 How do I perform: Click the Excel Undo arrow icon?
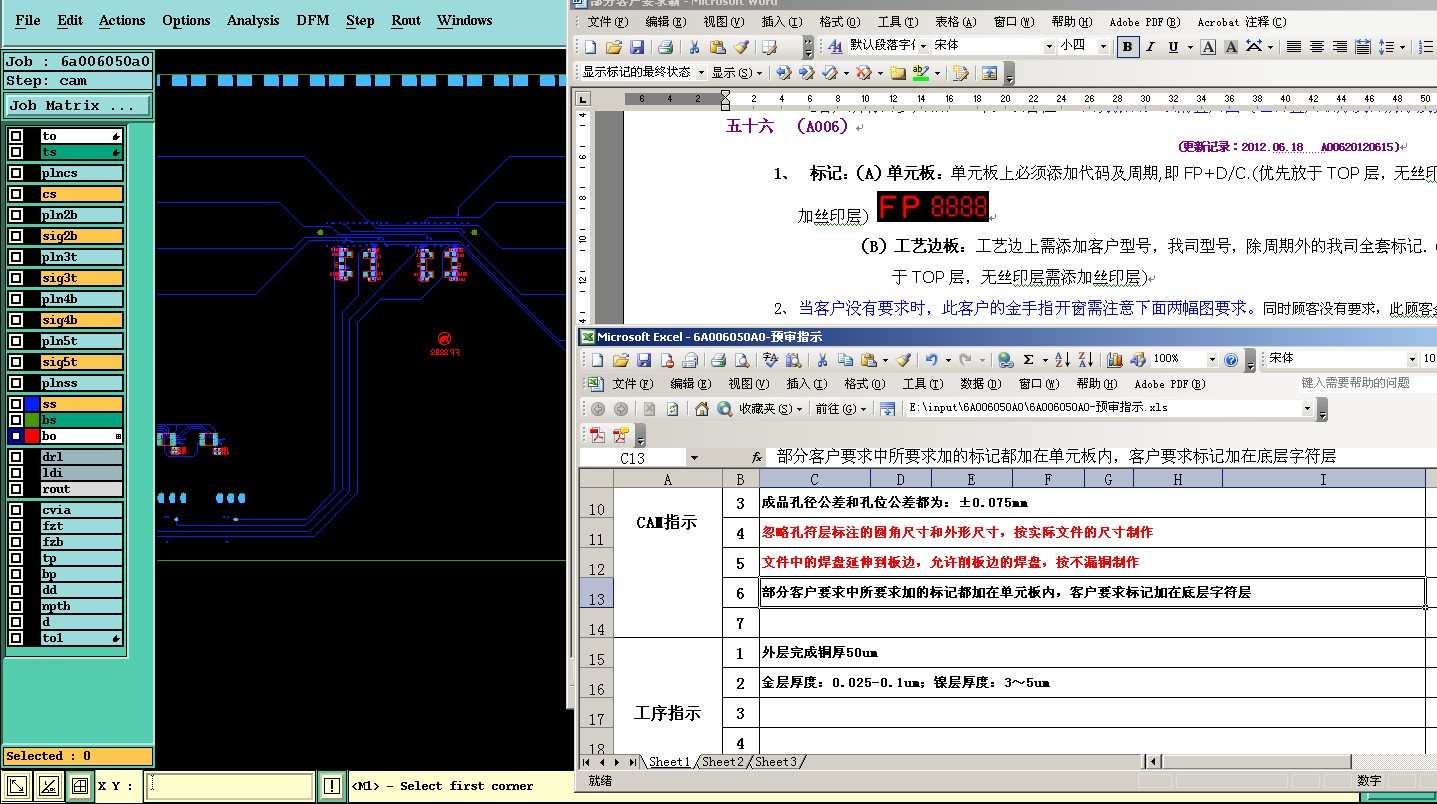click(x=932, y=360)
